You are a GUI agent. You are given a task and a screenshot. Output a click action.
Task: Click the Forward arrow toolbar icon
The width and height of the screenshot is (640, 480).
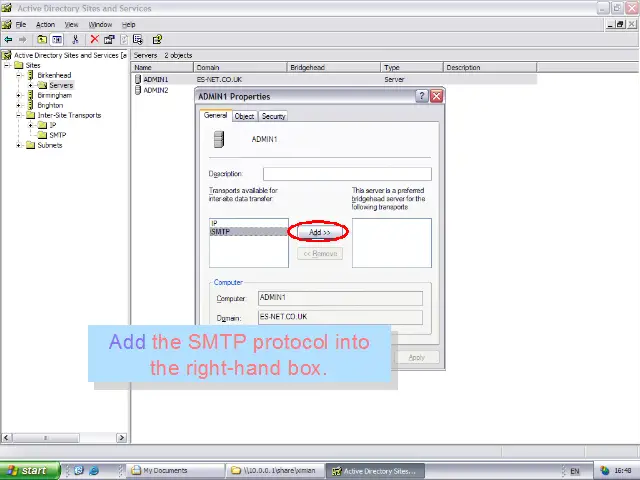(x=22, y=40)
